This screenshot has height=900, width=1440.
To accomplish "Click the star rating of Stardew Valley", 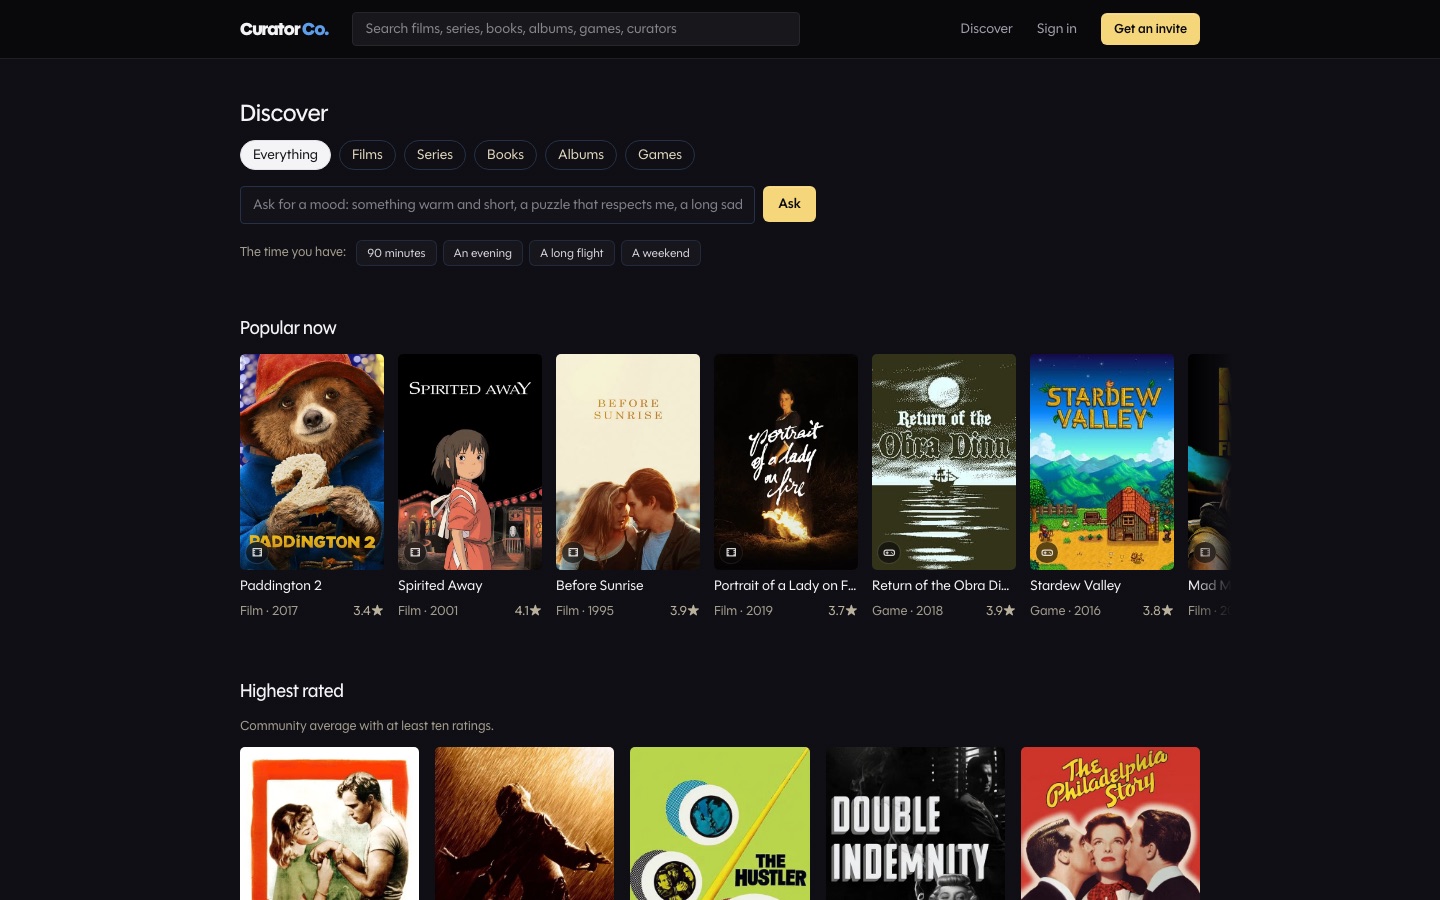I will coord(1158,610).
